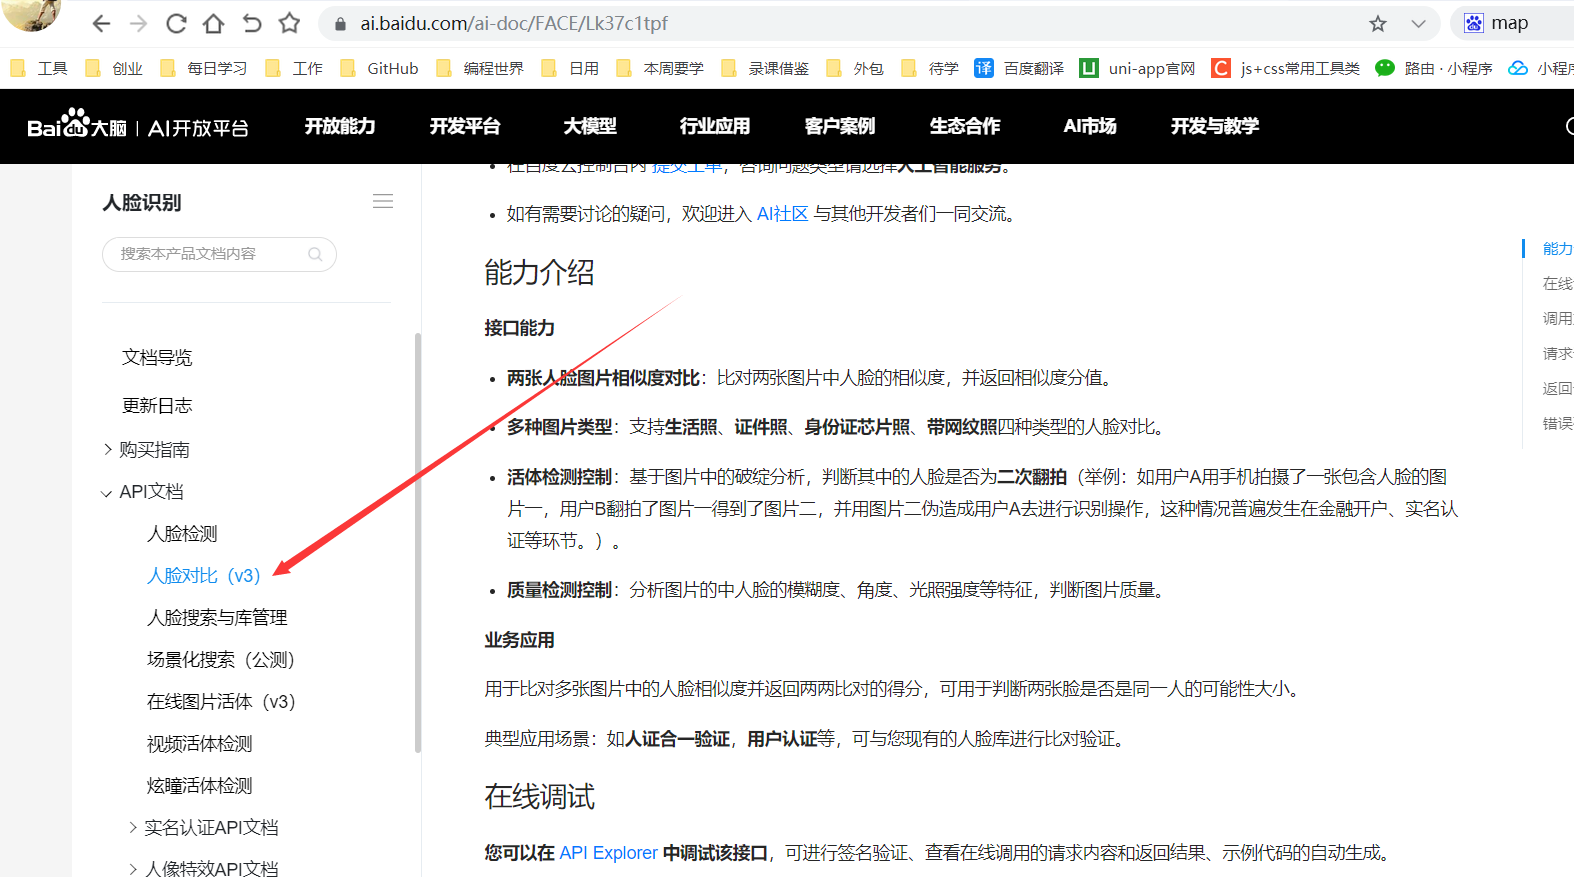Jump to 调用 anchor in right outline

(1557, 319)
